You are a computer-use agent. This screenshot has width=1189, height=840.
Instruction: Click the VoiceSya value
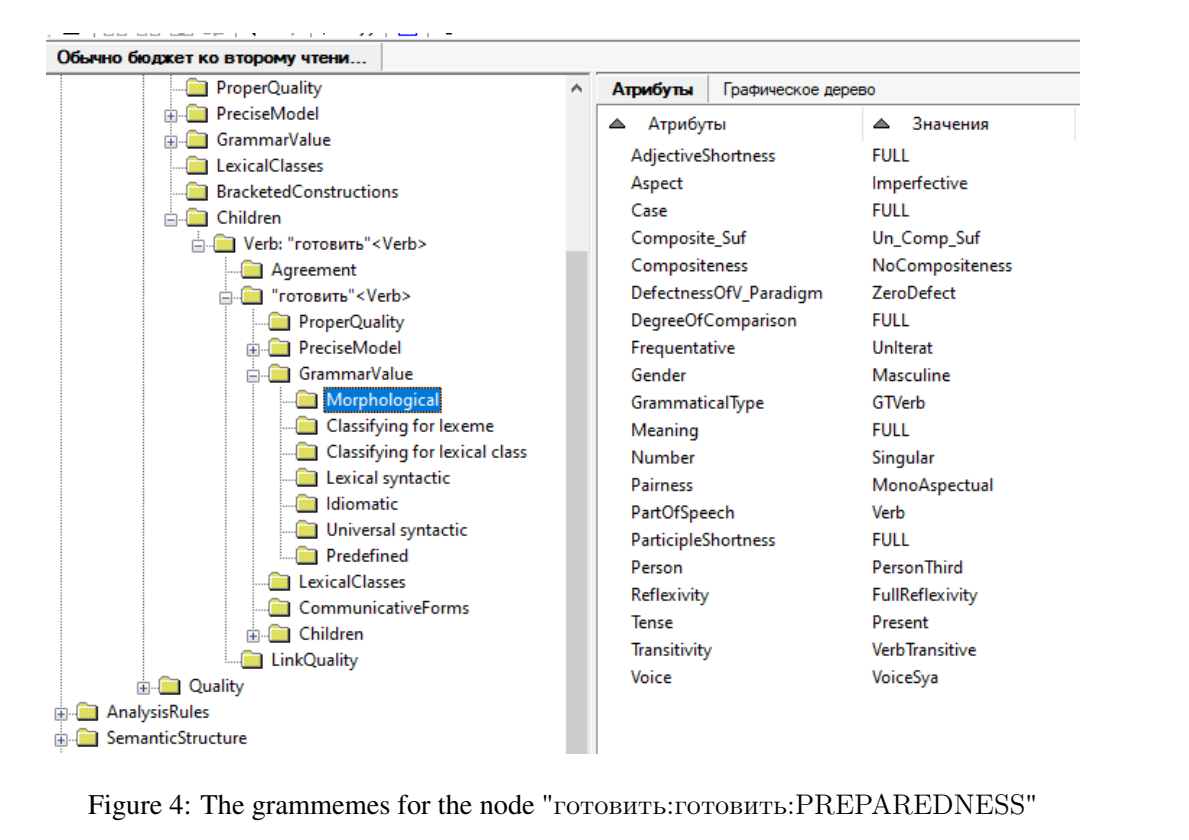(905, 677)
